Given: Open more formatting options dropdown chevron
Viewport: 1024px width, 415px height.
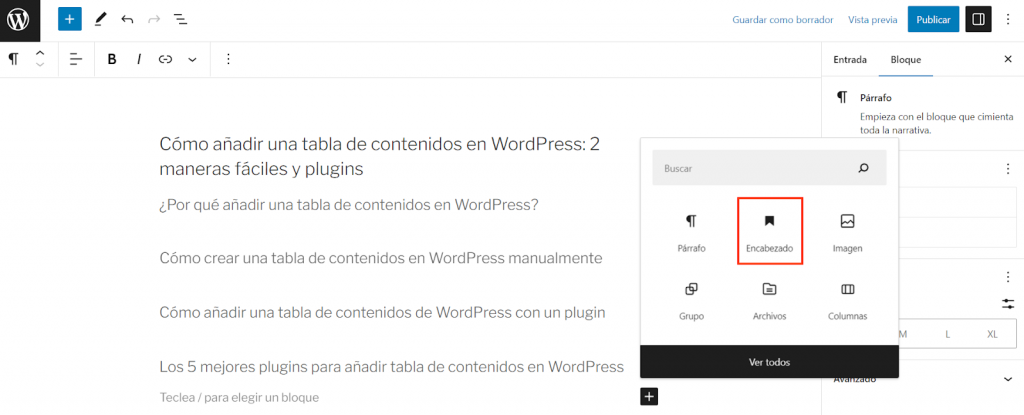Looking at the screenshot, I should 192,59.
